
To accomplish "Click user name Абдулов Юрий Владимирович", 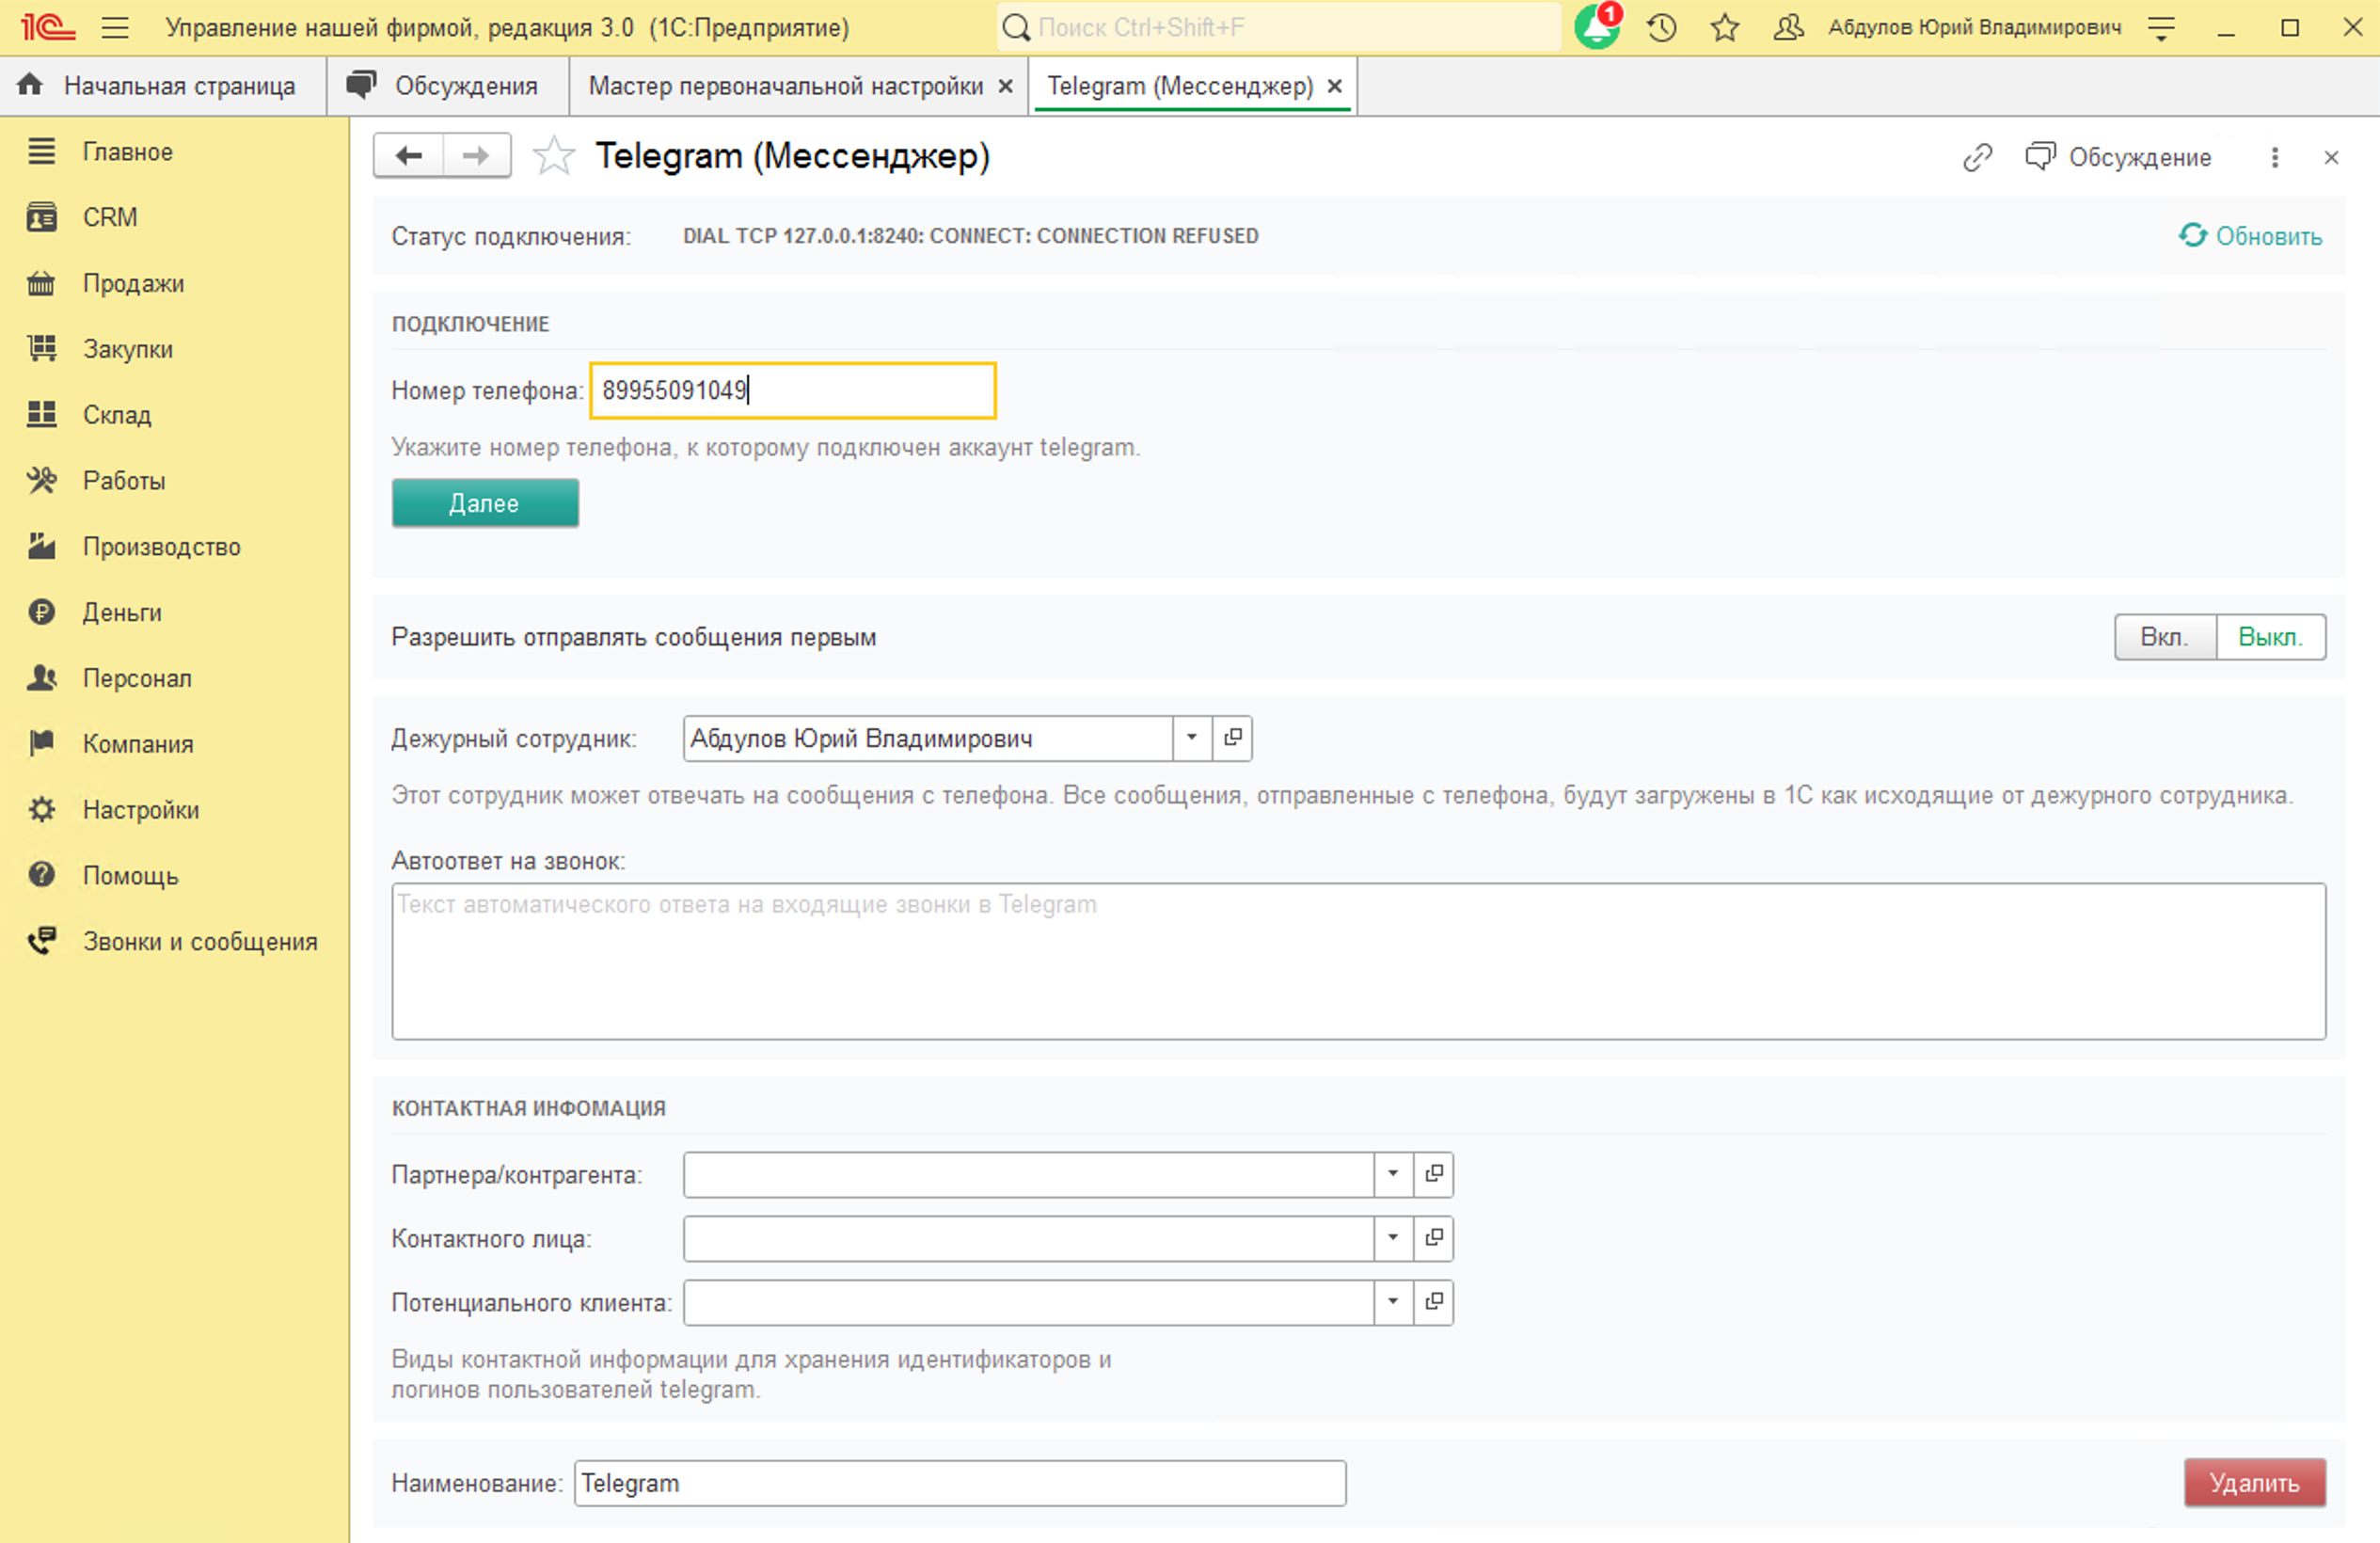I will [1975, 27].
